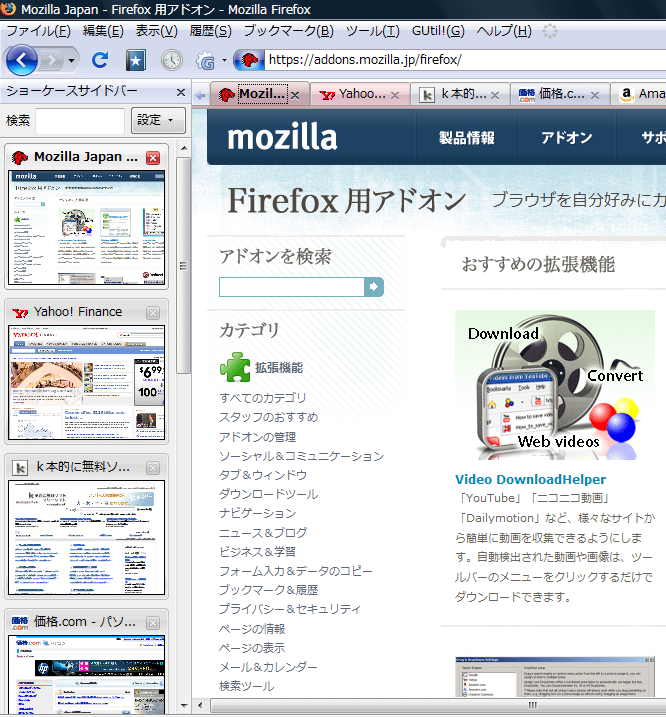666x717 pixels.
Task: Select the Mozilla Japan page thumbnail
Action: (86, 228)
